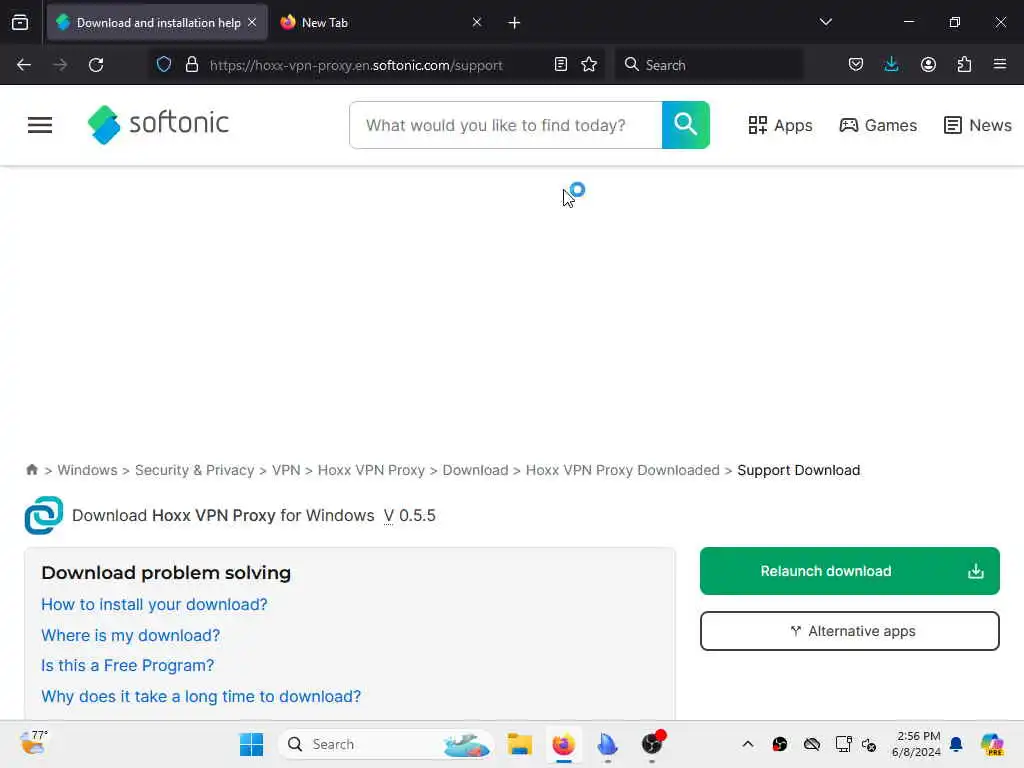
Task: Open Save to Pocket icon
Action: pos(856,64)
